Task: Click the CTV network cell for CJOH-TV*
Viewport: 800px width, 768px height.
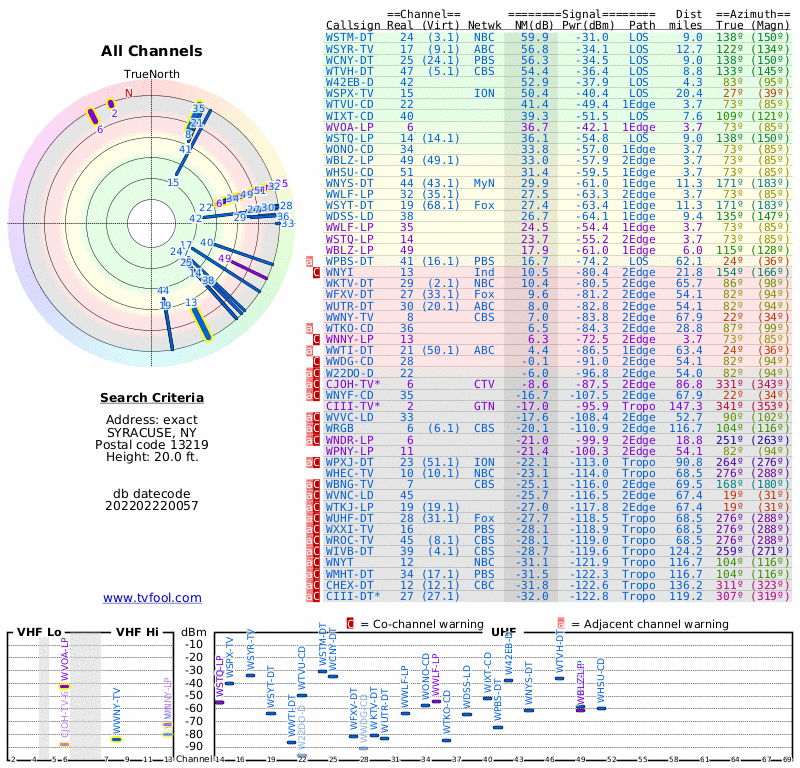Action: coord(484,384)
